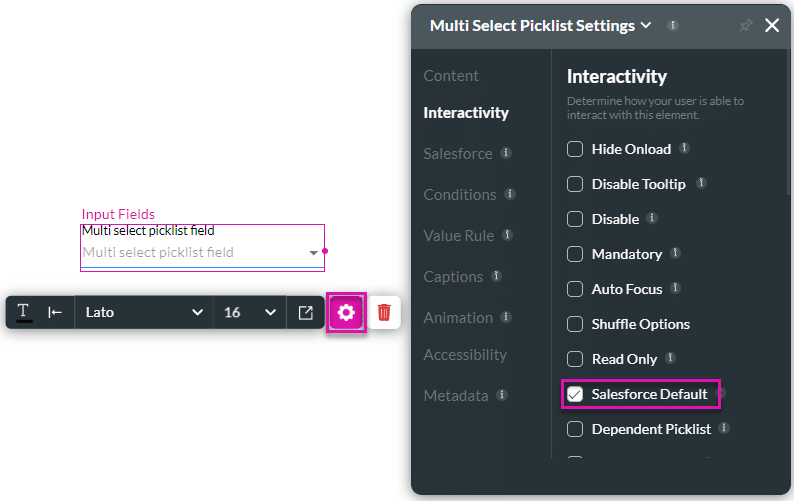Click the Multi select picklist field input
This screenshot has width=794, height=501.
pos(201,253)
